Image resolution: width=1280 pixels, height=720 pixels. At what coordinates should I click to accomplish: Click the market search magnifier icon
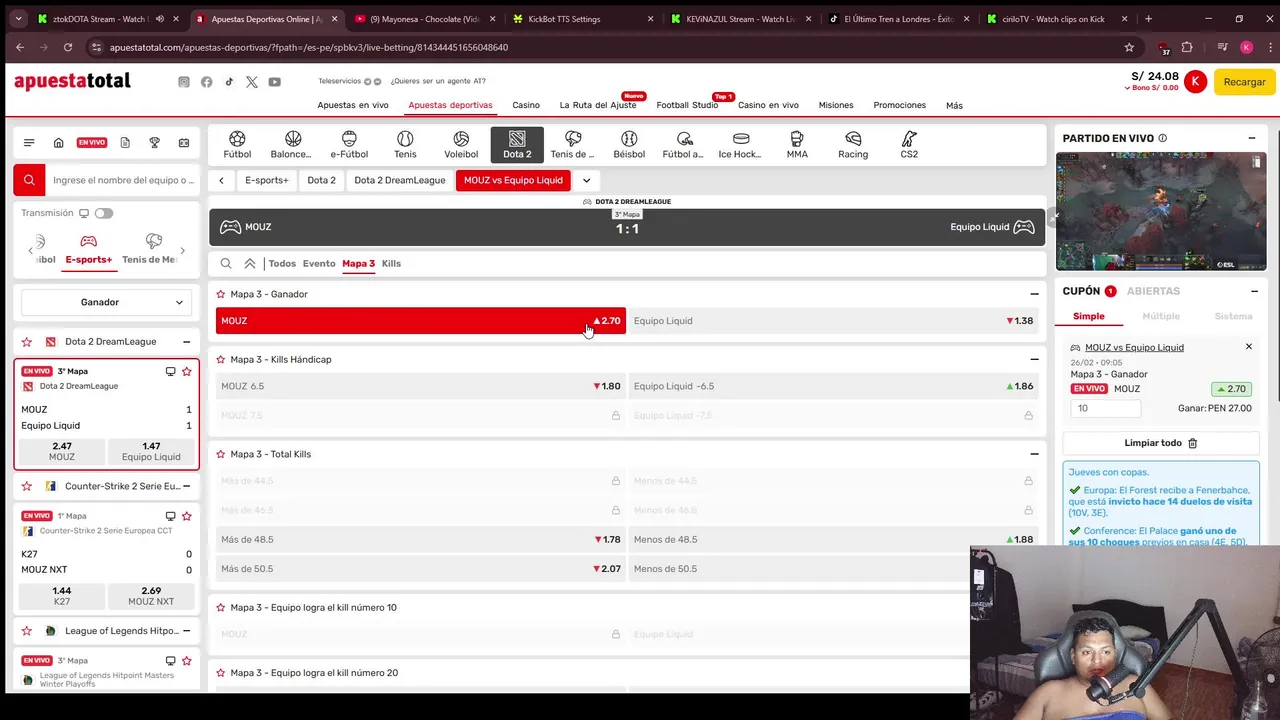pyautogui.click(x=226, y=264)
